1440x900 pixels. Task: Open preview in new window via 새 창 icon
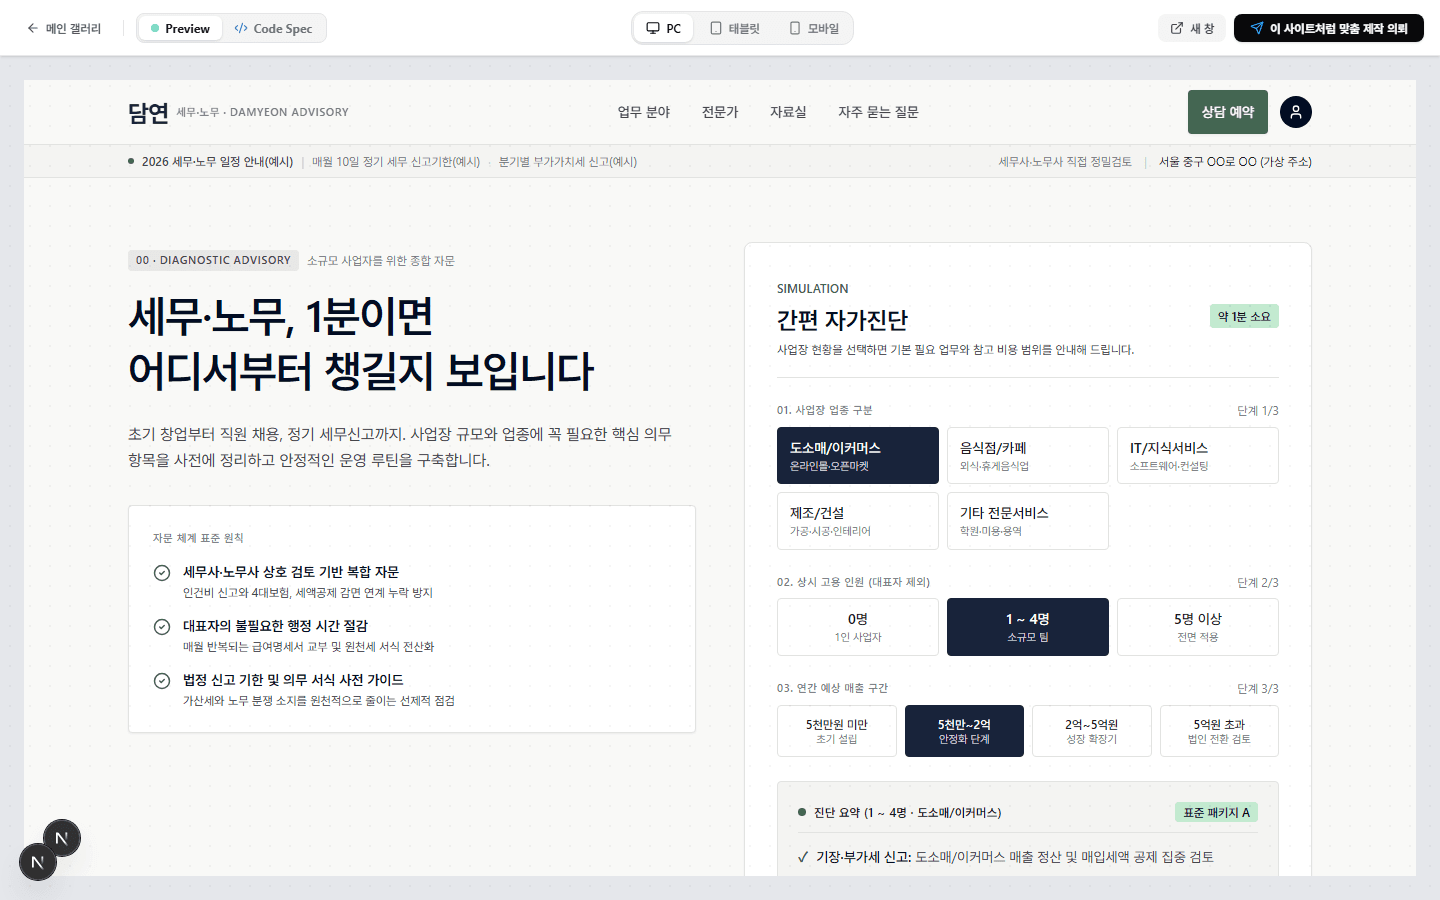(1177, 28)
